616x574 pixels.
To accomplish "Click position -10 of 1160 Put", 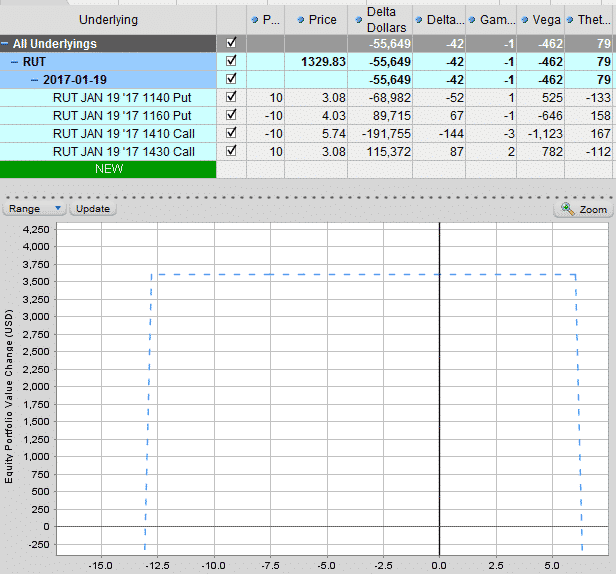I will pyautogui.click(x=273, y=116).
